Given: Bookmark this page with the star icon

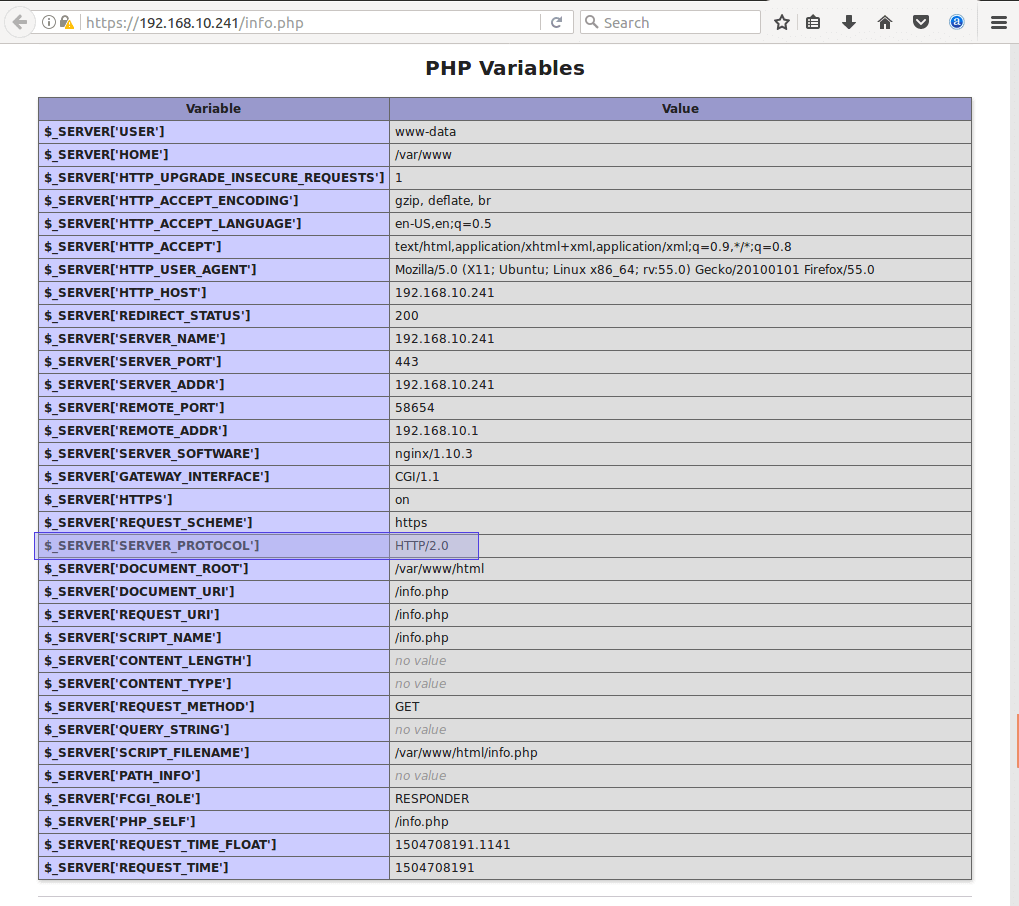Looking at the screenshot, I should (x=782, y=23).
